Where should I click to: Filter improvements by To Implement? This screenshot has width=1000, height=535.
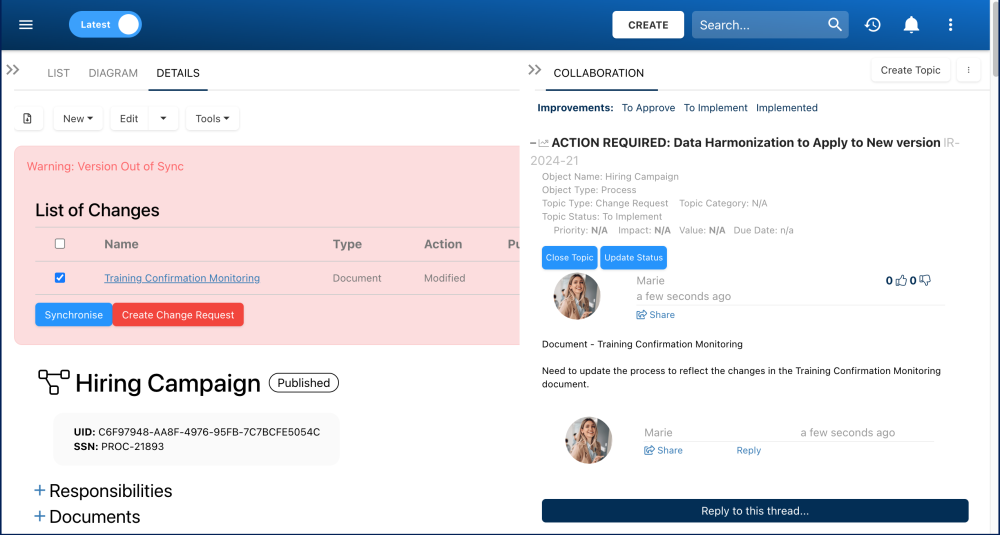click(x=716, y=108)
